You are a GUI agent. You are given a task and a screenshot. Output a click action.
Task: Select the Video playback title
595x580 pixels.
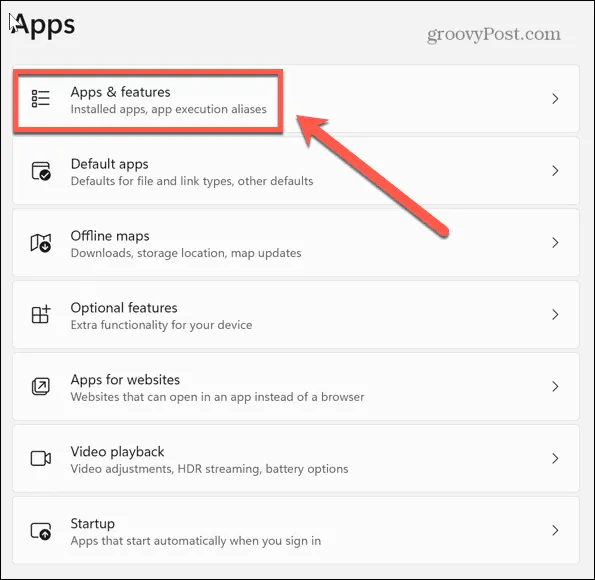(x=117, y=452)
